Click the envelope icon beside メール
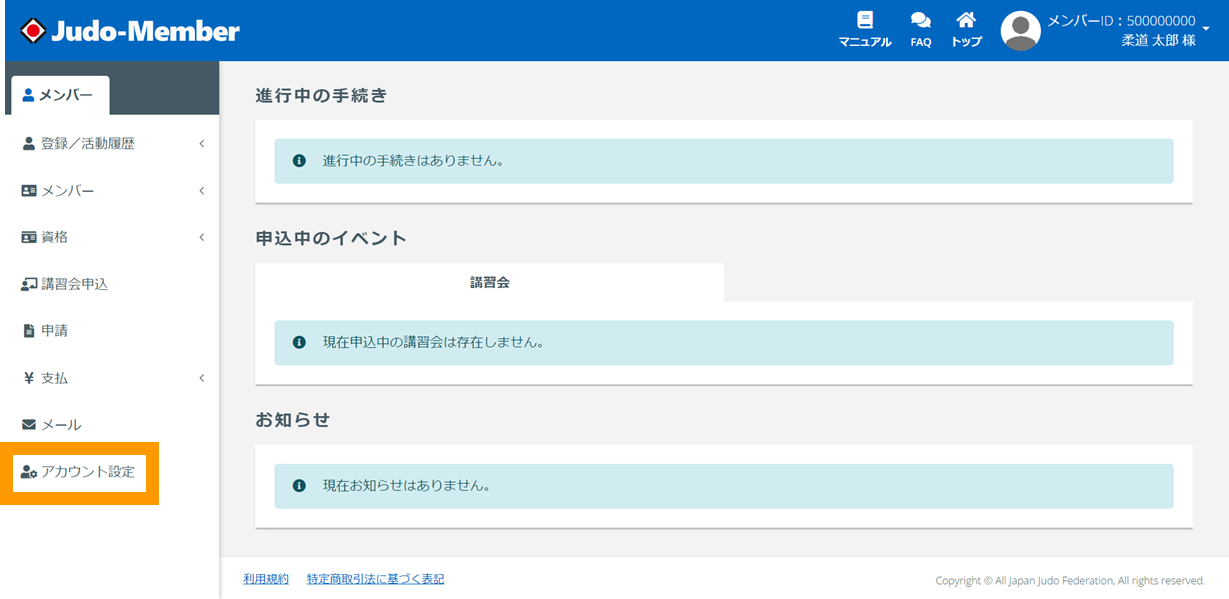Image resolution: width=1229 pixels, height=599 pixels. coord(29,425)
